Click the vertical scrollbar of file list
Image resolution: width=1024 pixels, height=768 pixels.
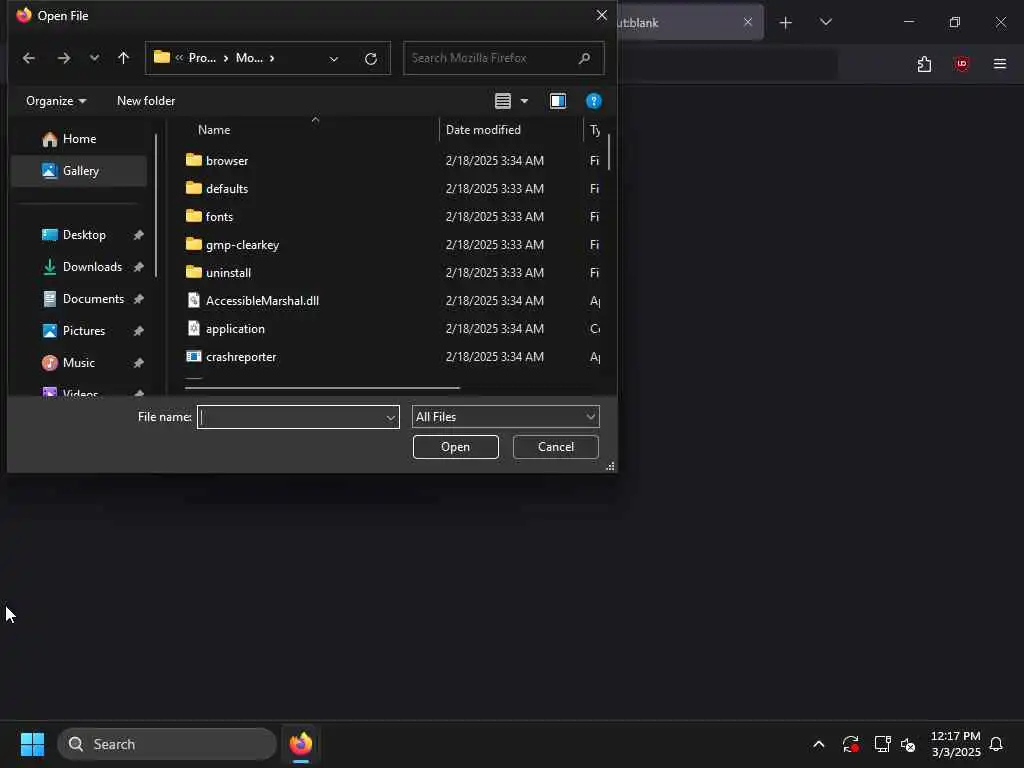pyautogui.click(x=609, y=152)
